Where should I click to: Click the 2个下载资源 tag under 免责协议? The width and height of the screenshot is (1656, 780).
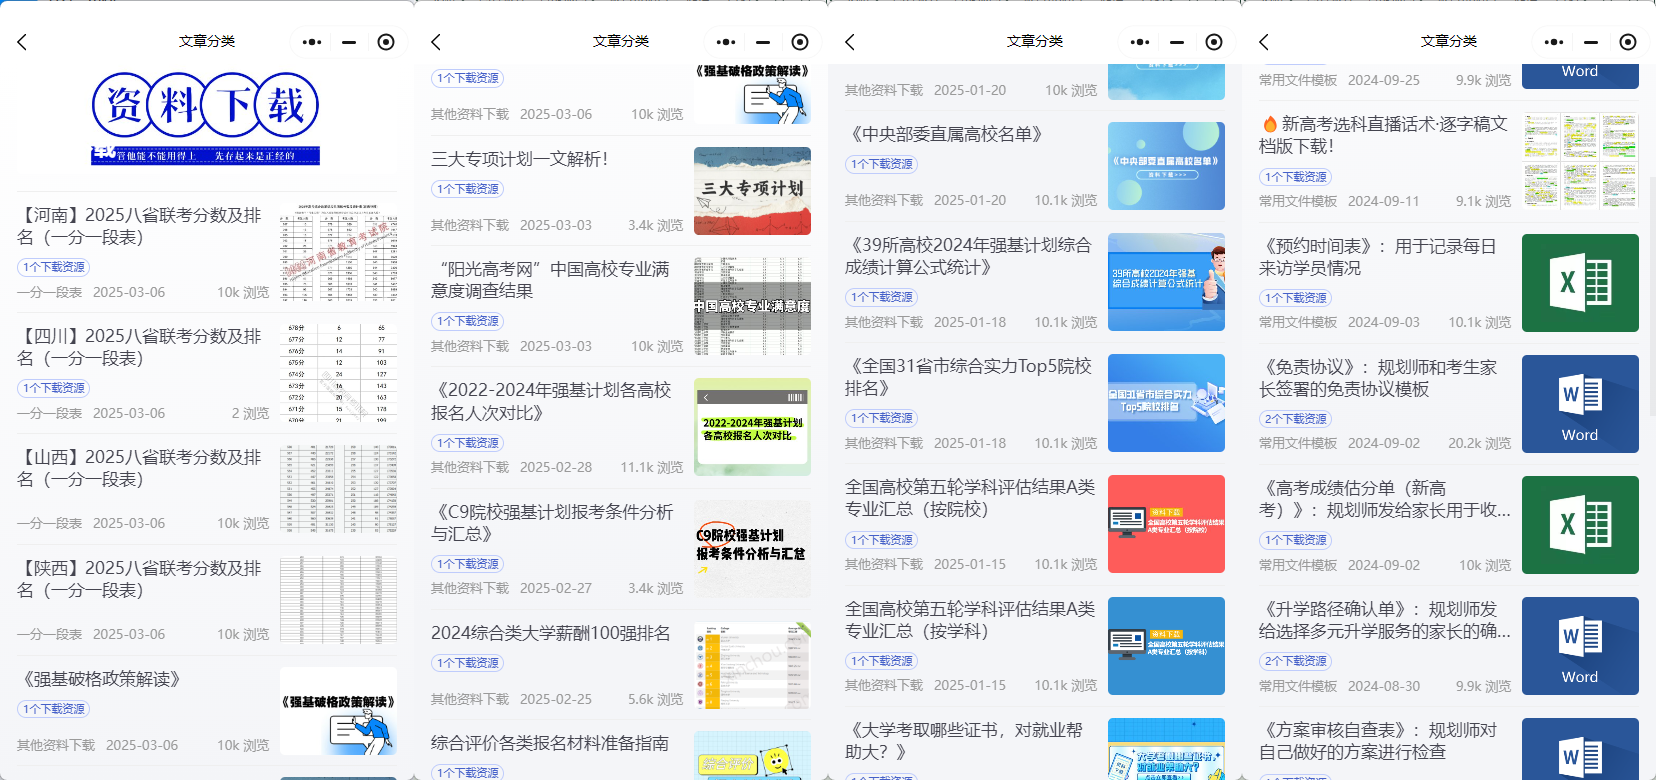click(1296, 419)
